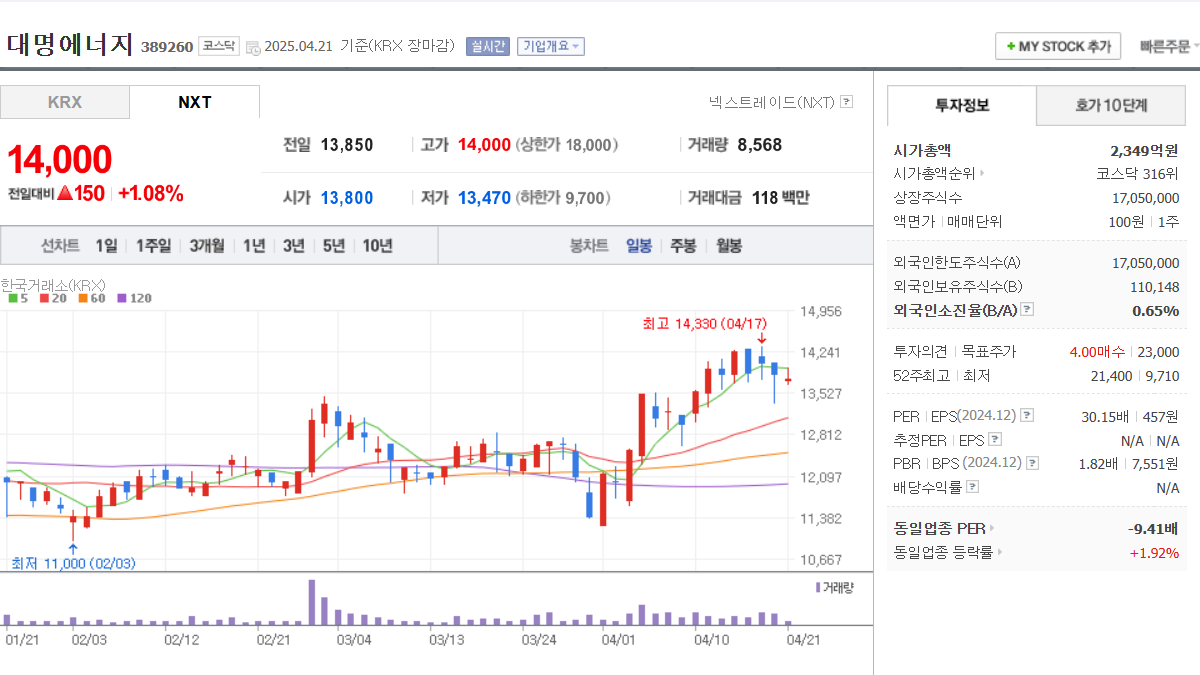Expand the 기업개요 dropdown
1200x675 pixels.
550,46
